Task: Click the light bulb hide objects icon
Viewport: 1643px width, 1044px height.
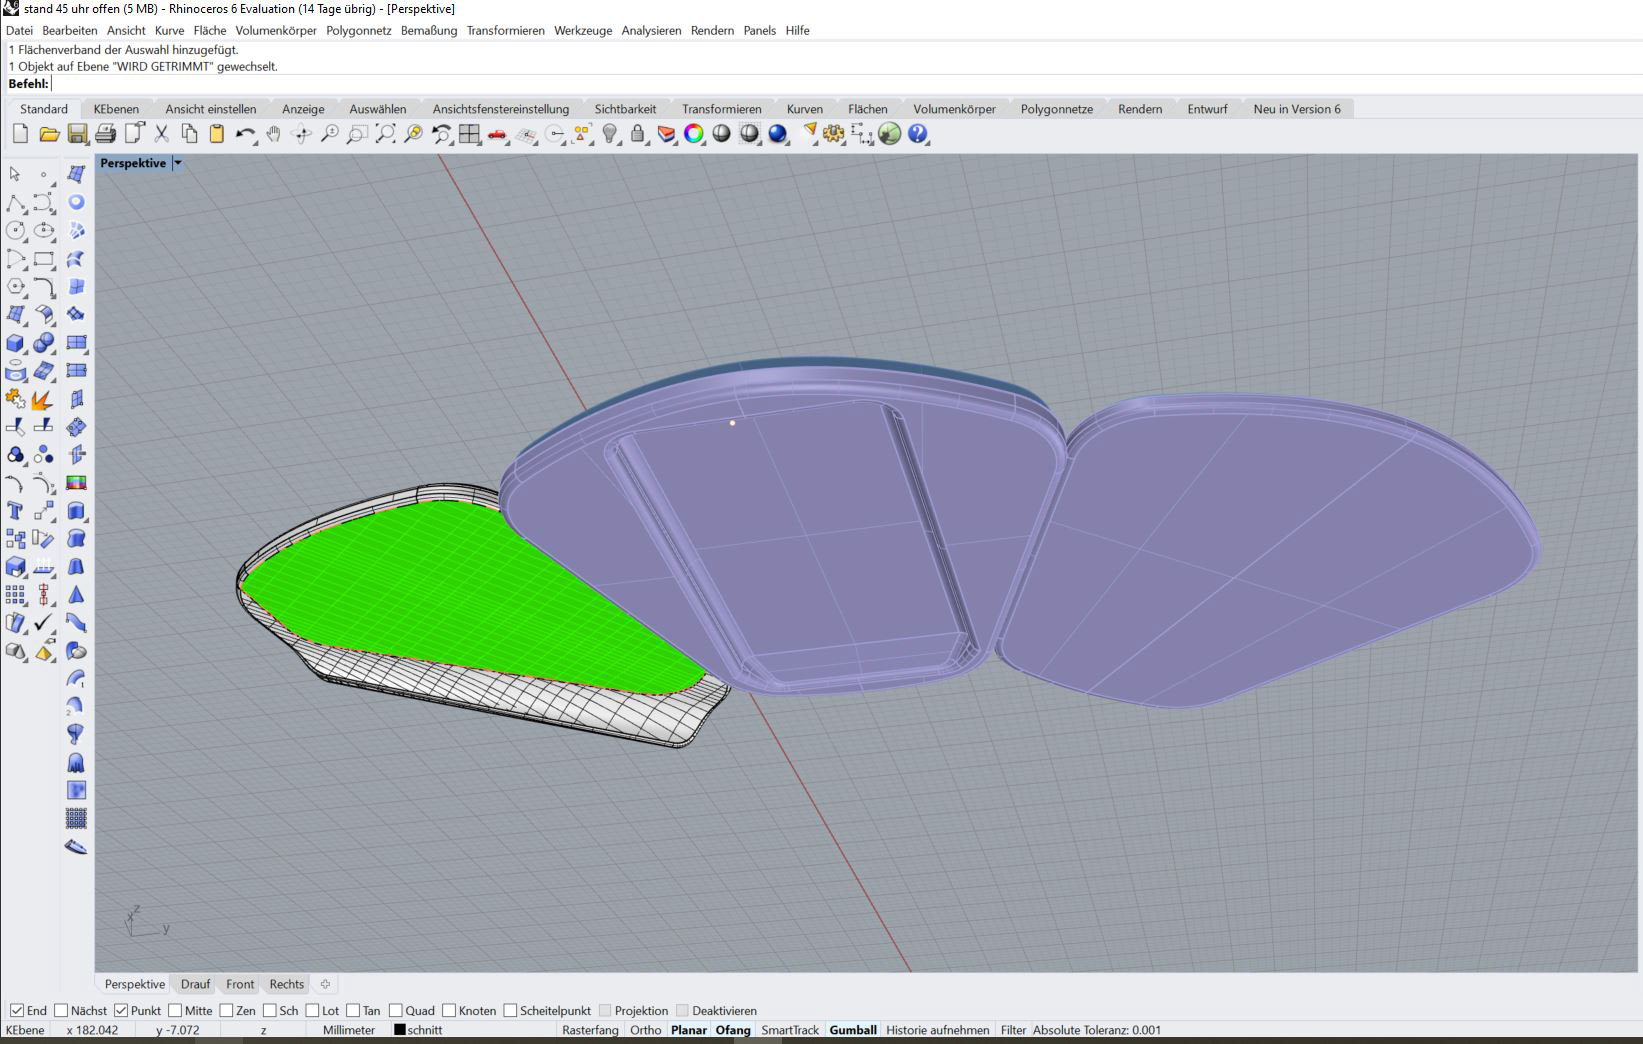Action: (x=609, y=133)
